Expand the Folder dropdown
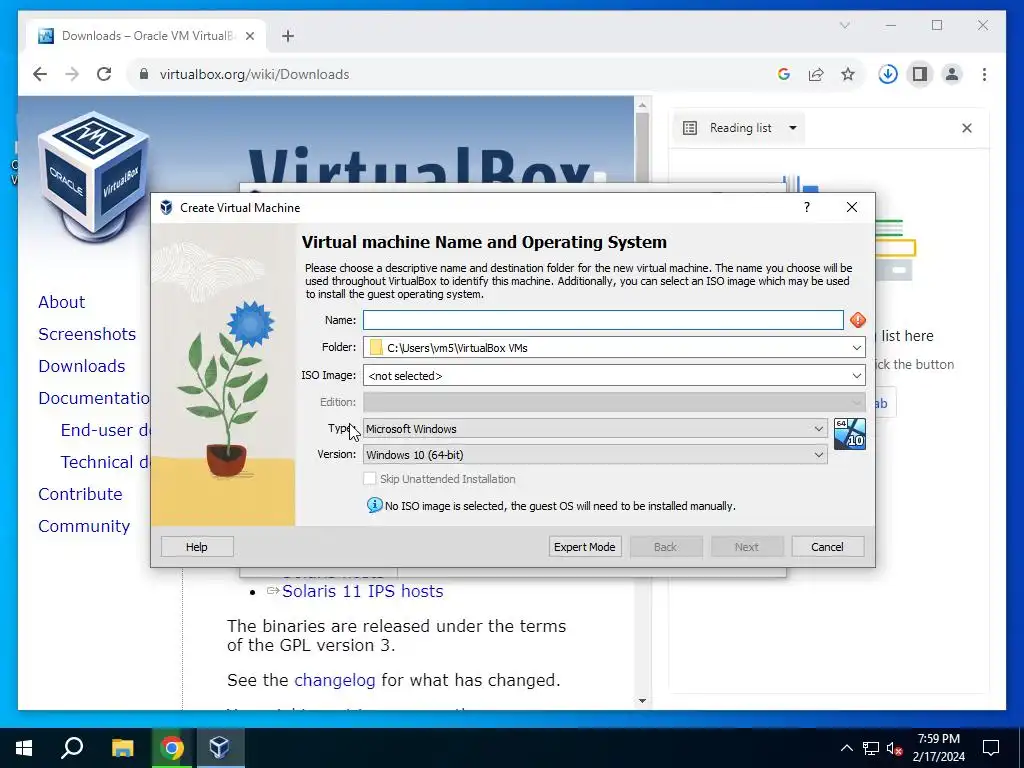The height and width of the screenshot is (768, 1024). click(856, 347)
